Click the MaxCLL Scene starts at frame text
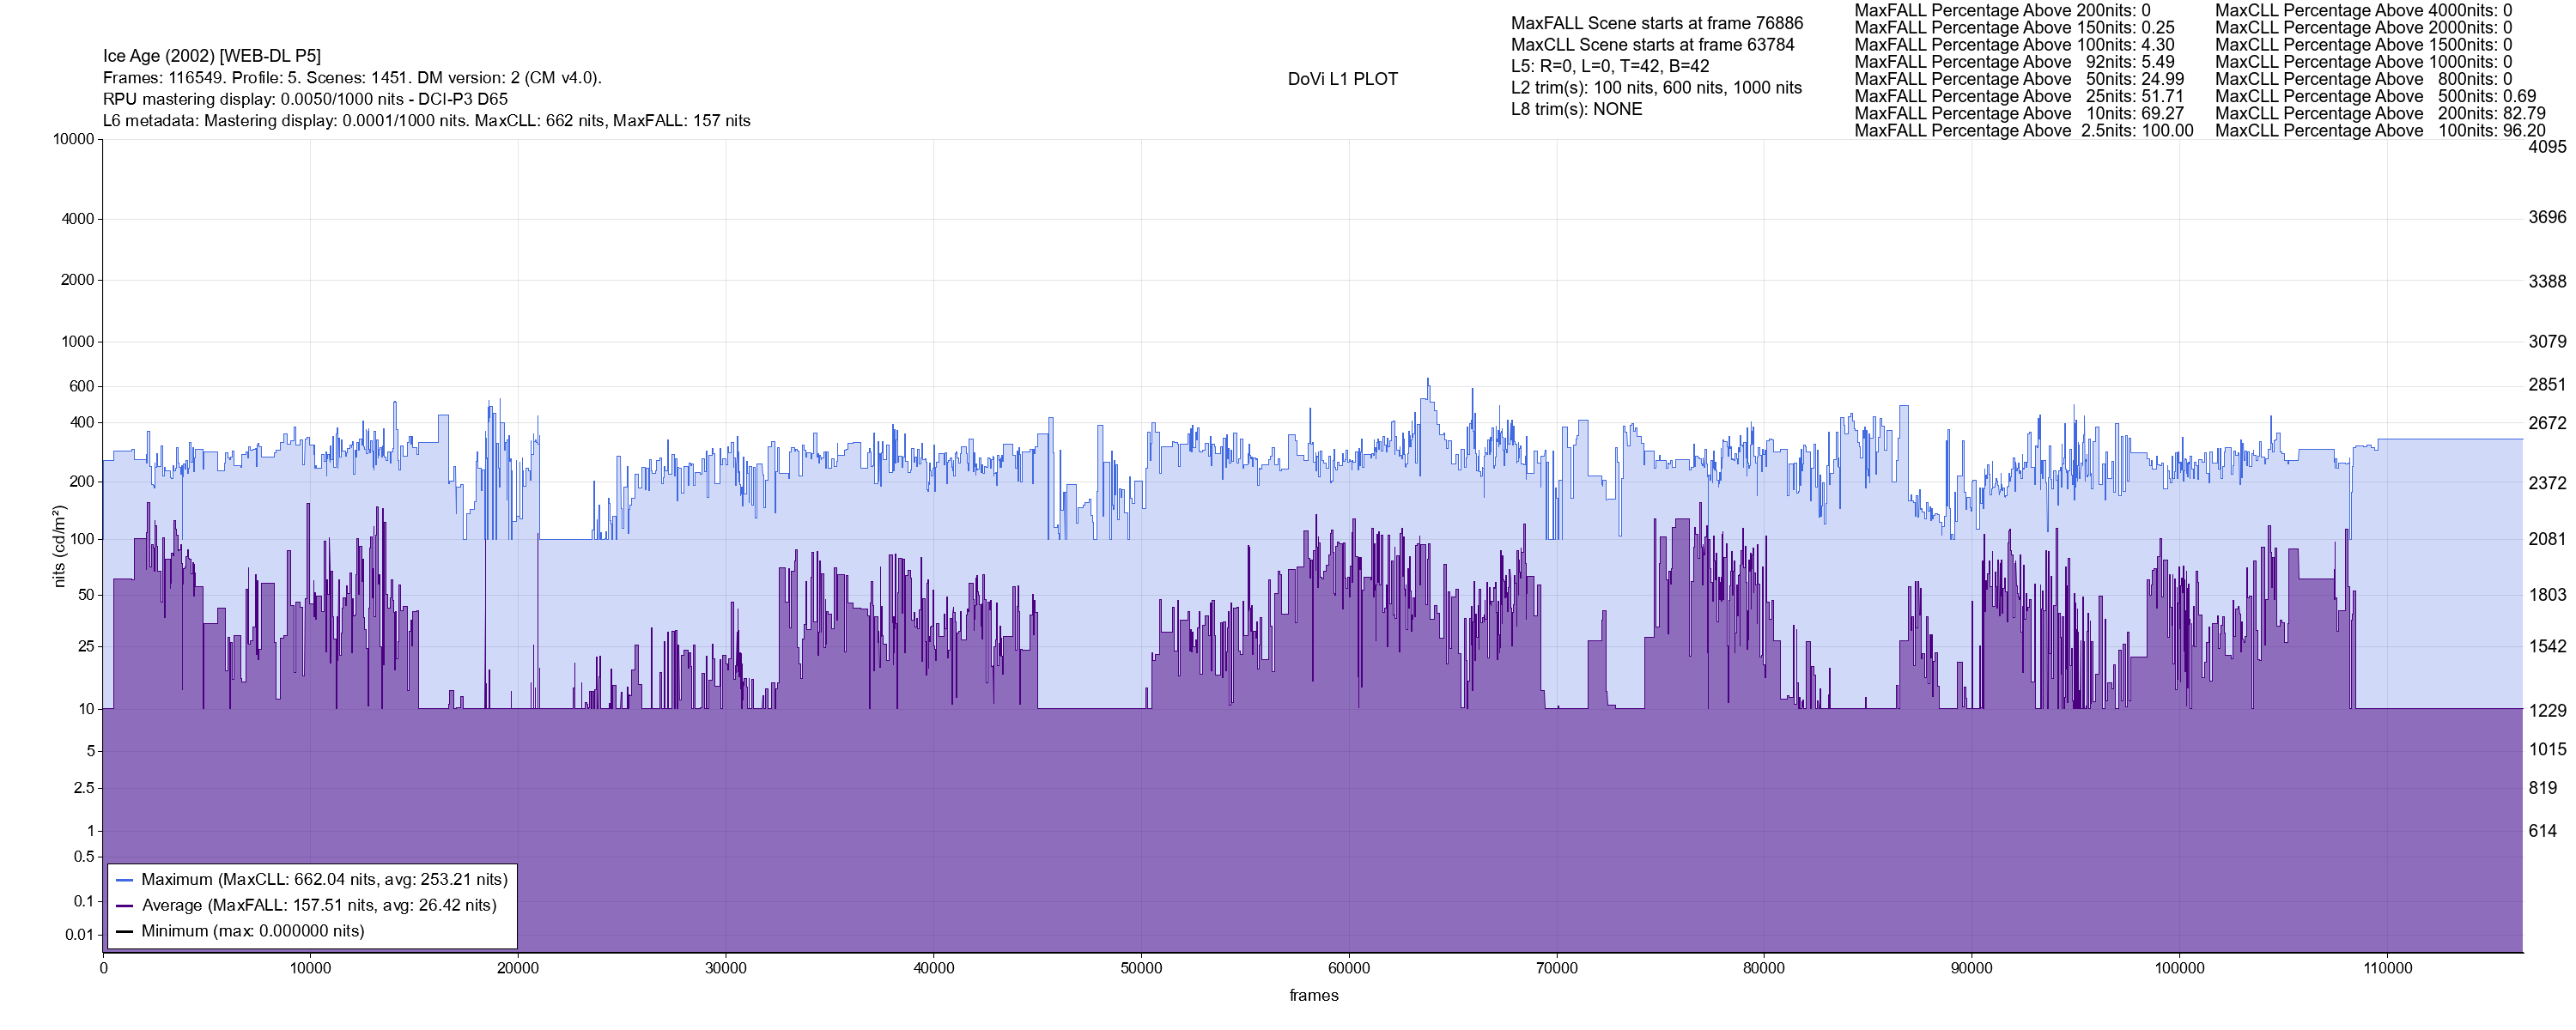2576x1030 pixels. pyautogui.click(x=1652, y=45)
